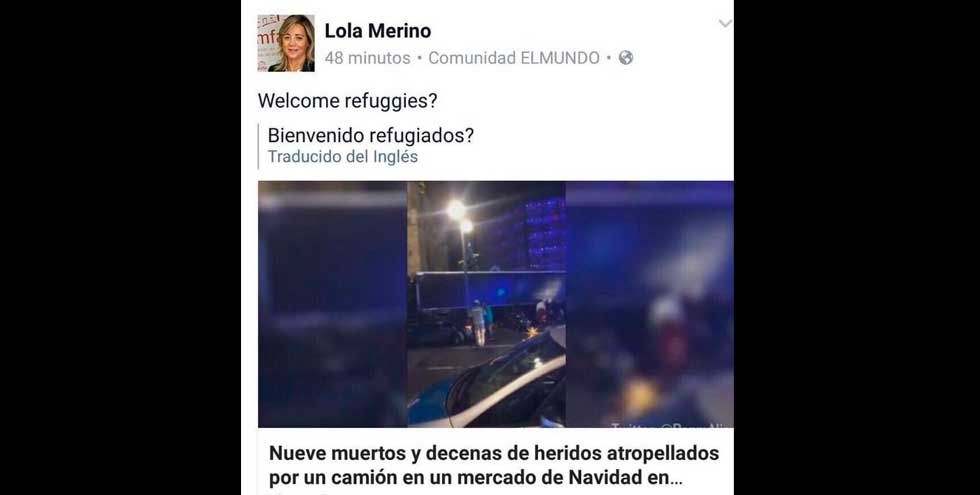Screen dimensions: 980x495
Task: Open the 'Nueve muertos y decenas' headline
Action: click(x=494, y=466)
